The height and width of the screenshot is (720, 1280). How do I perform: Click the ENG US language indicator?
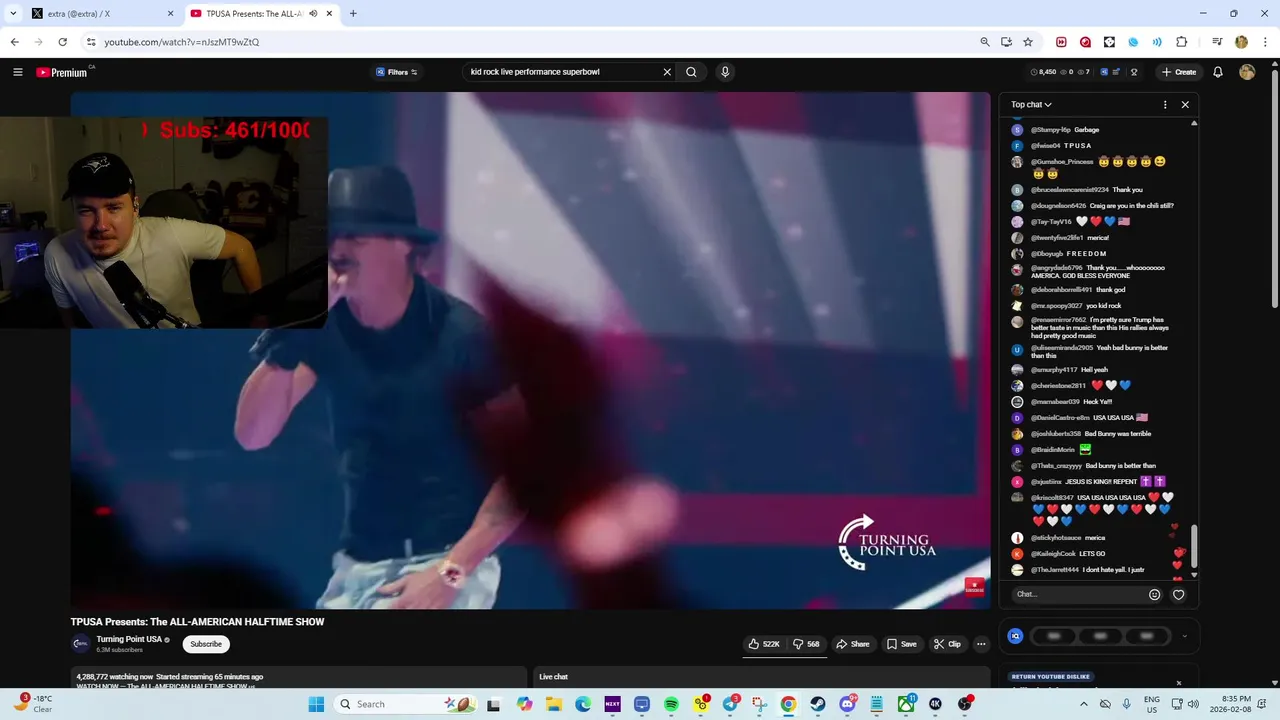[1152, 704]
